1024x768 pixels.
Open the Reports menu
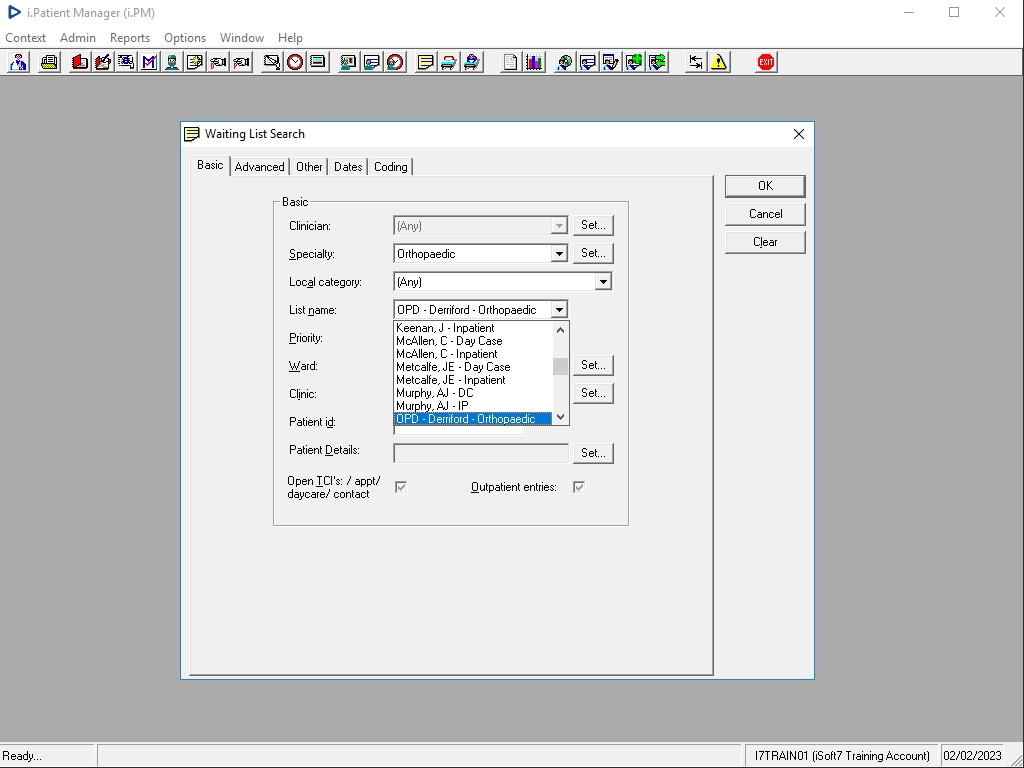(x=129, y=38)
